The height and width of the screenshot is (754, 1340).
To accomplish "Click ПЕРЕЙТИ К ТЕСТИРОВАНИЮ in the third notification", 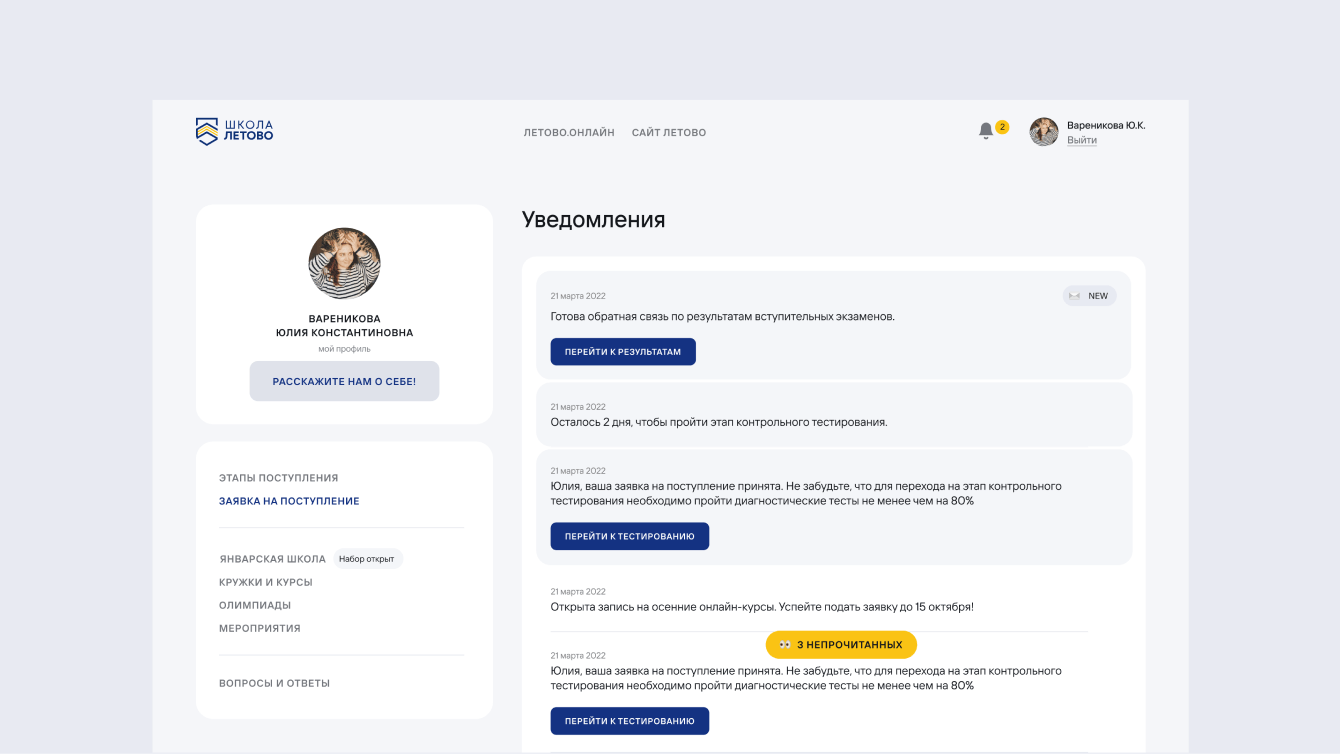I will point(630,536).
